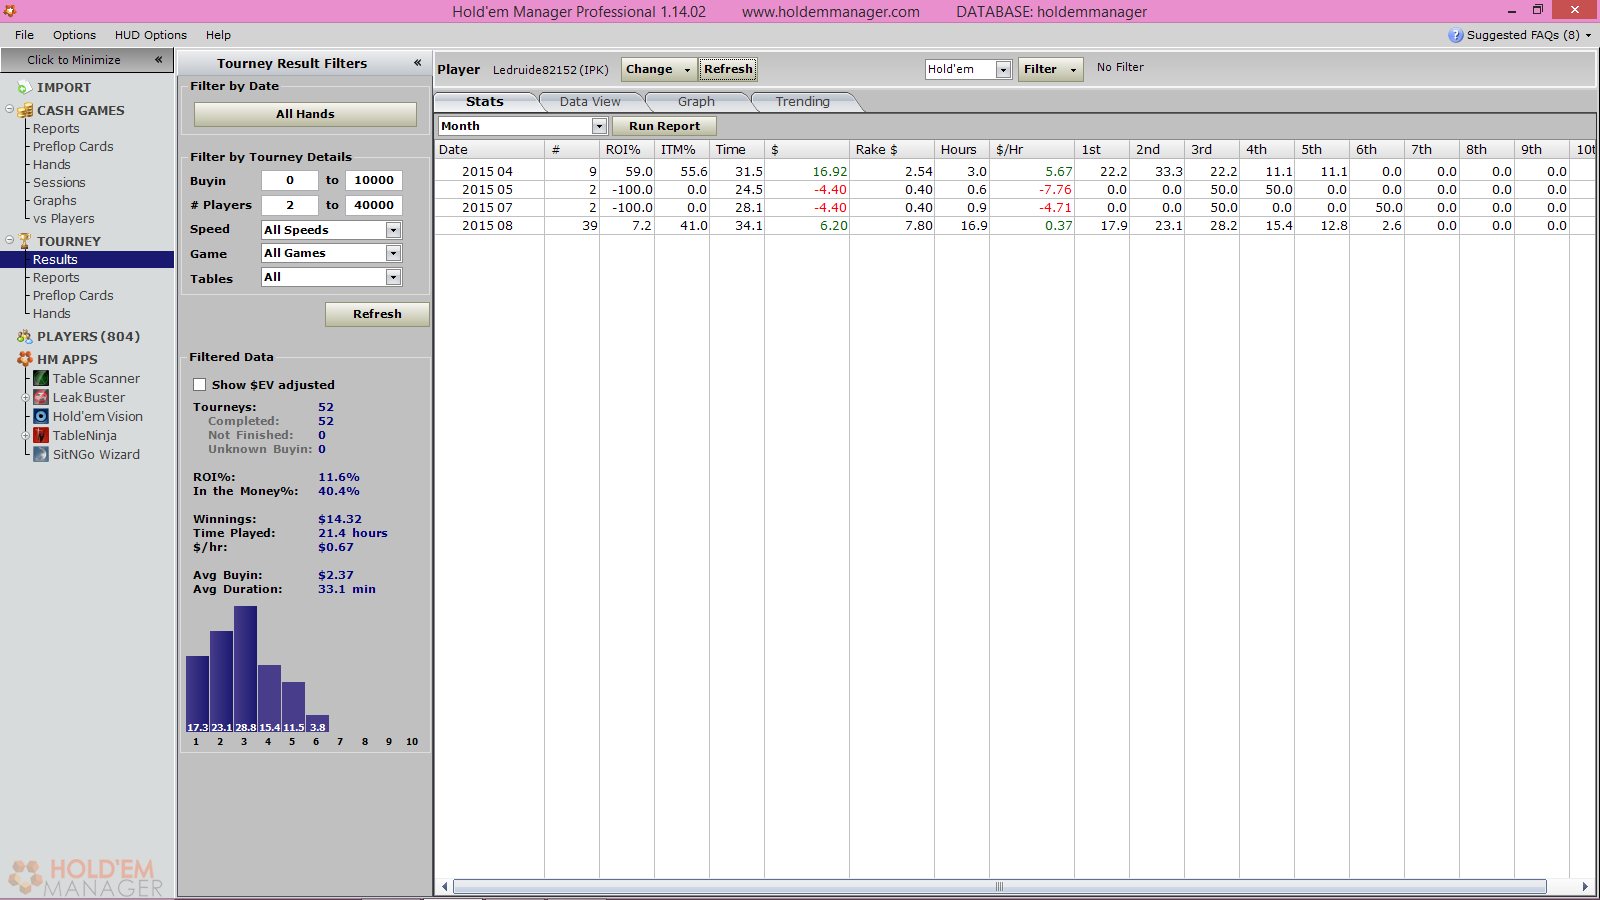Click the PLAYERS (804) people icon
The image size is (1600, 900).
coord(25,337)
